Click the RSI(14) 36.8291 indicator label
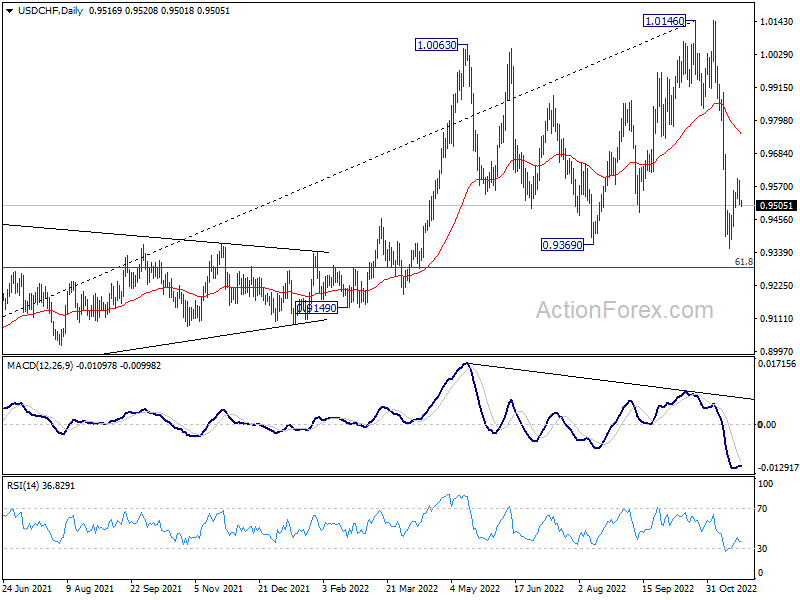The image size is (800, 600). pos(41,486)
